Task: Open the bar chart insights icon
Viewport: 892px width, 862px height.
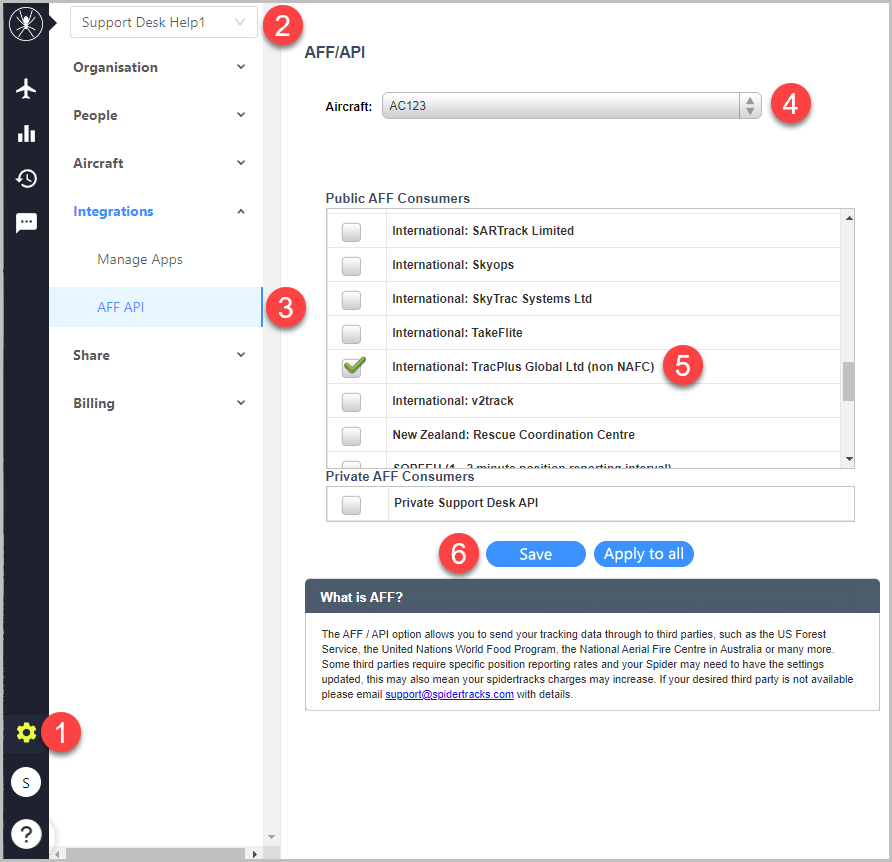Action: pyautogui.click(x=26, y=134)
